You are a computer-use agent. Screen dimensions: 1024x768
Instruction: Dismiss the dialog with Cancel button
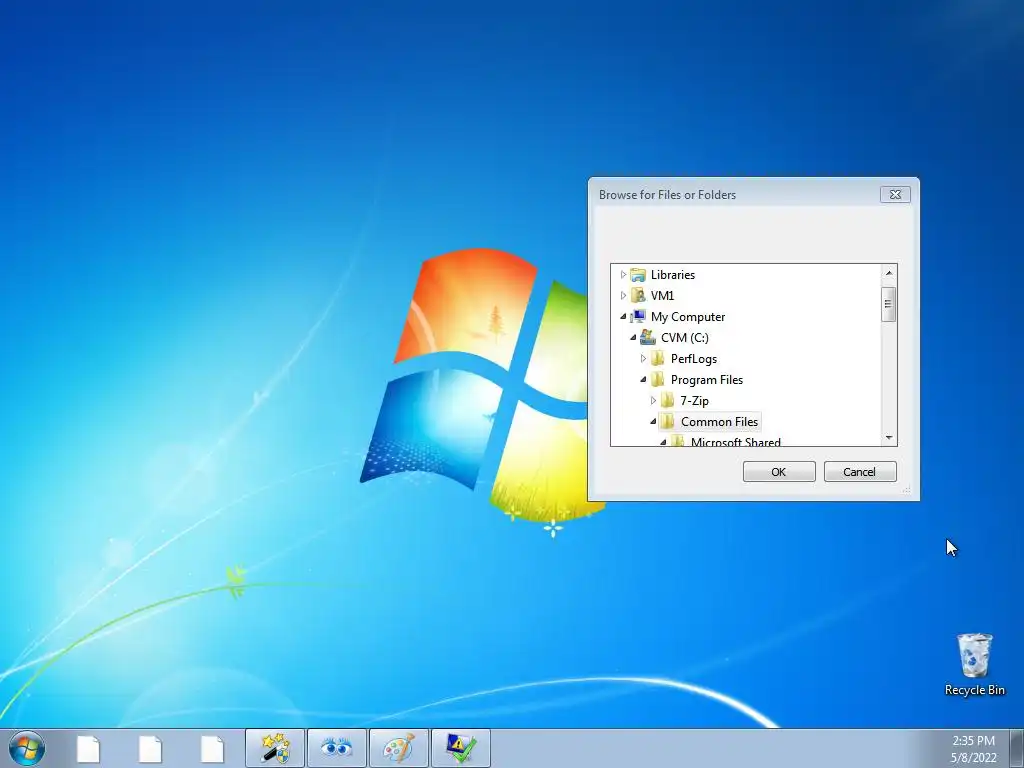(859, 472)
